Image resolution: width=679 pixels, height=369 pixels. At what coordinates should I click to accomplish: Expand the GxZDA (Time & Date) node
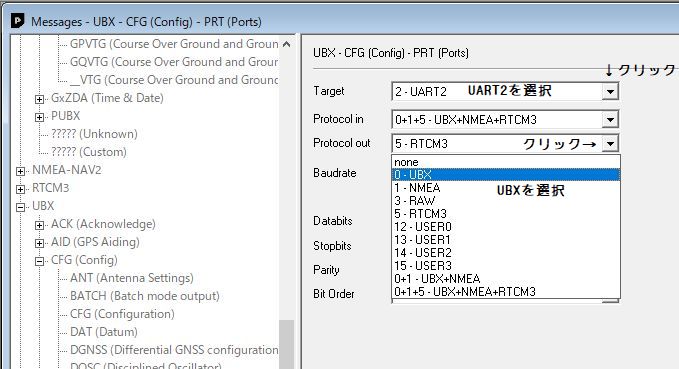pyautogui.click(x=39, y=100)
